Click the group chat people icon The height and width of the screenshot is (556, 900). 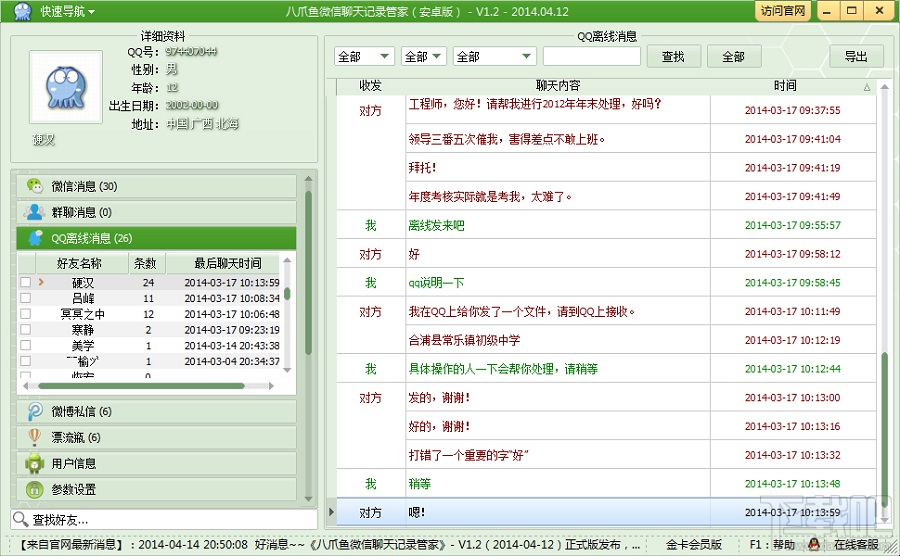tap(34, 212)
